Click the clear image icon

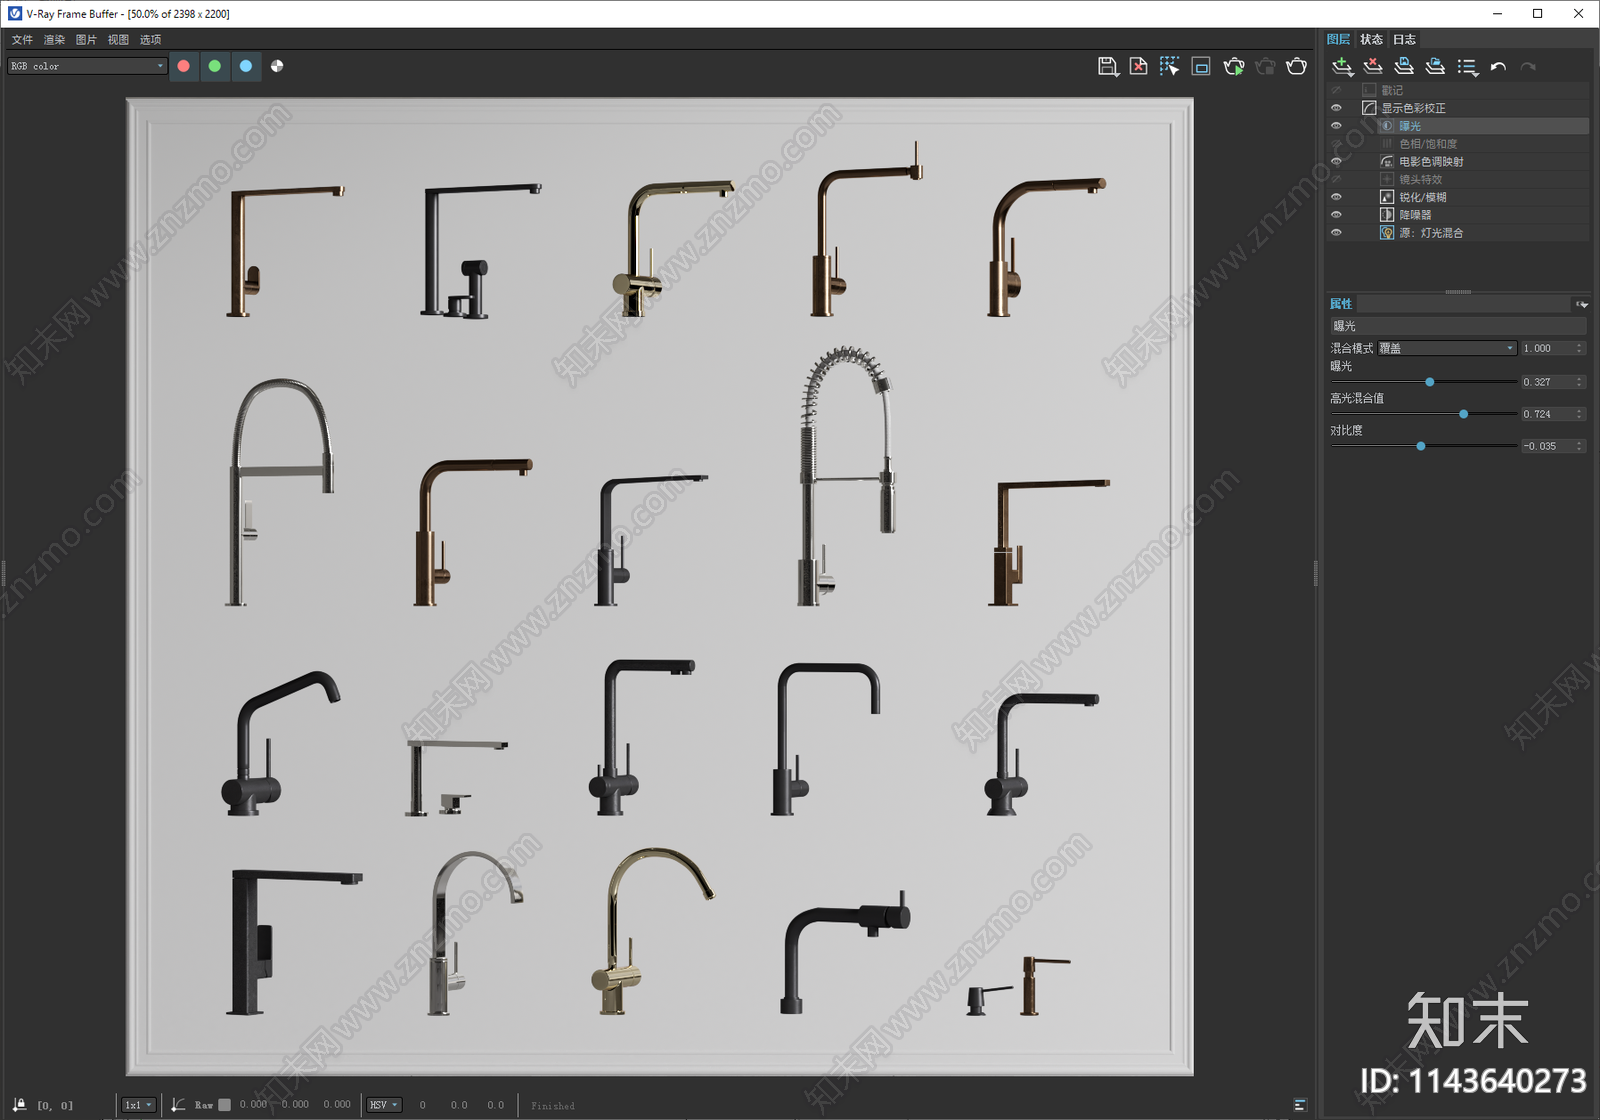1139,66
